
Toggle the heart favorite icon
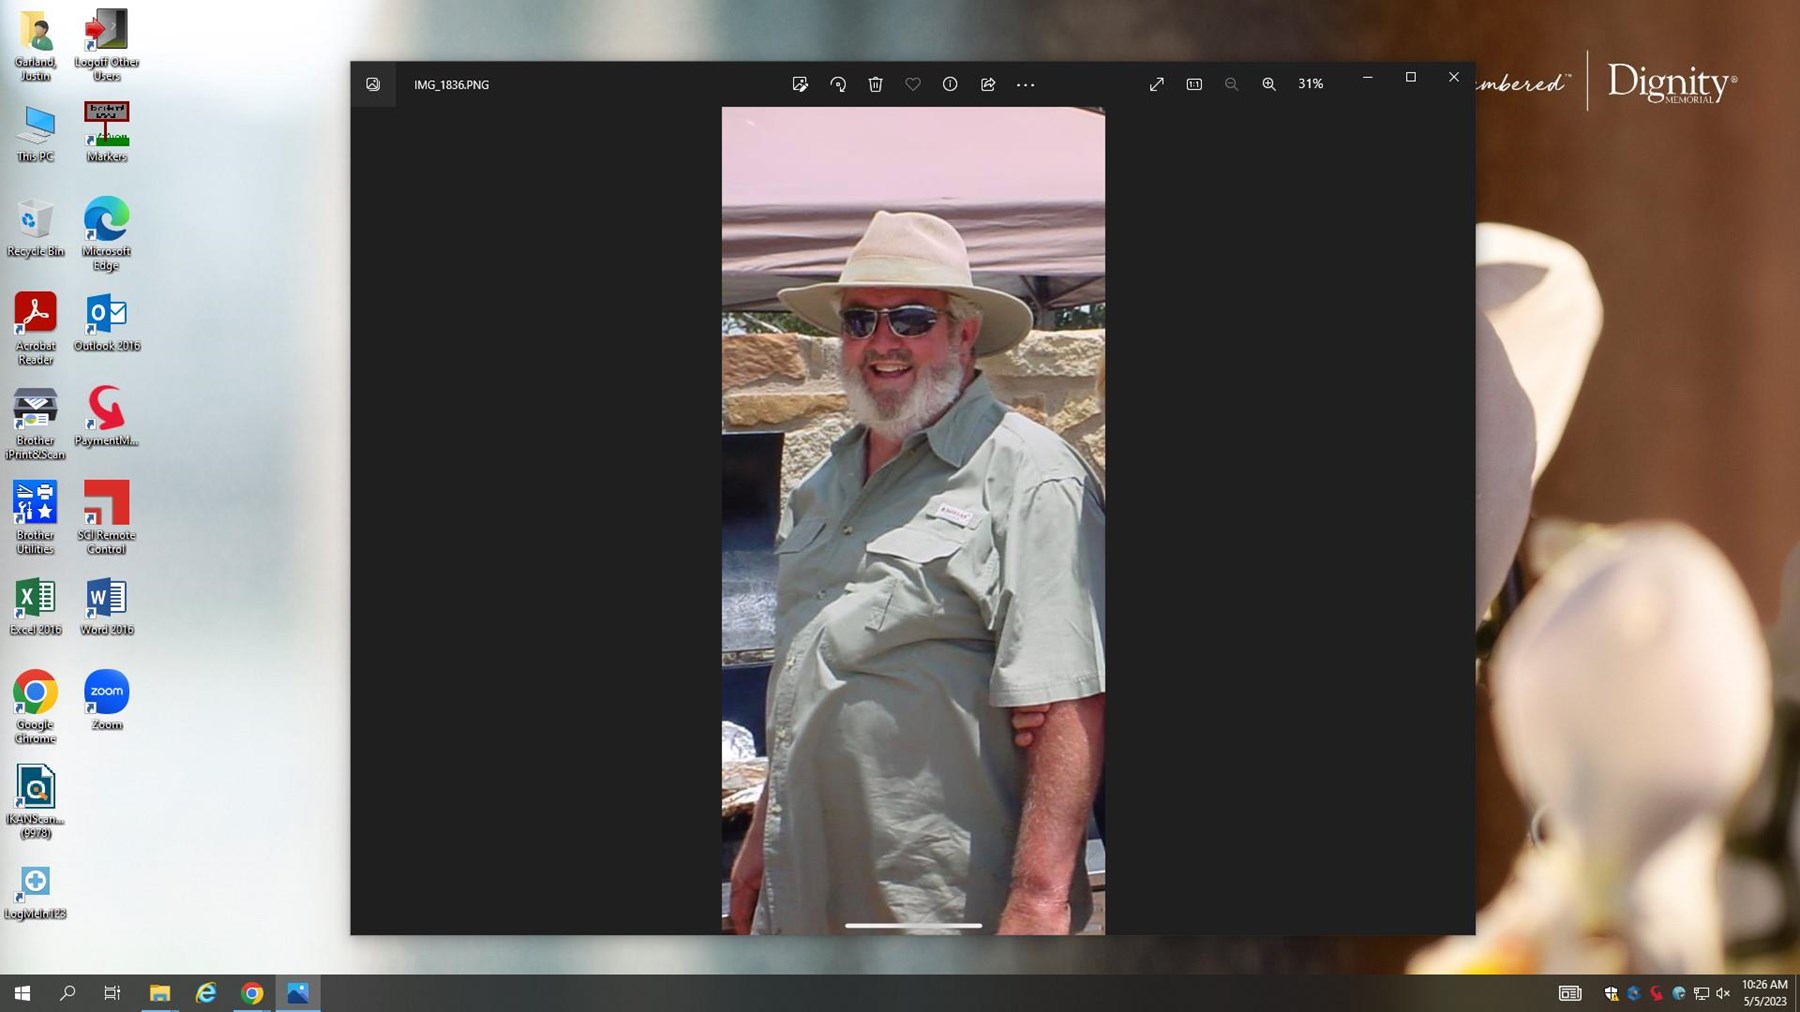[913, 85]
